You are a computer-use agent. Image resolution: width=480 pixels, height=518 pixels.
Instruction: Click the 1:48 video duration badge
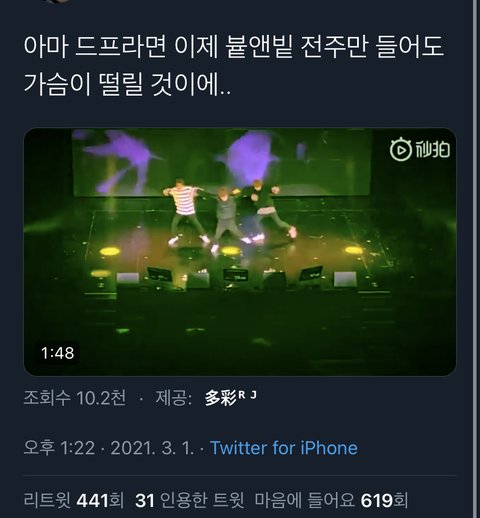(x=57, y=353)
